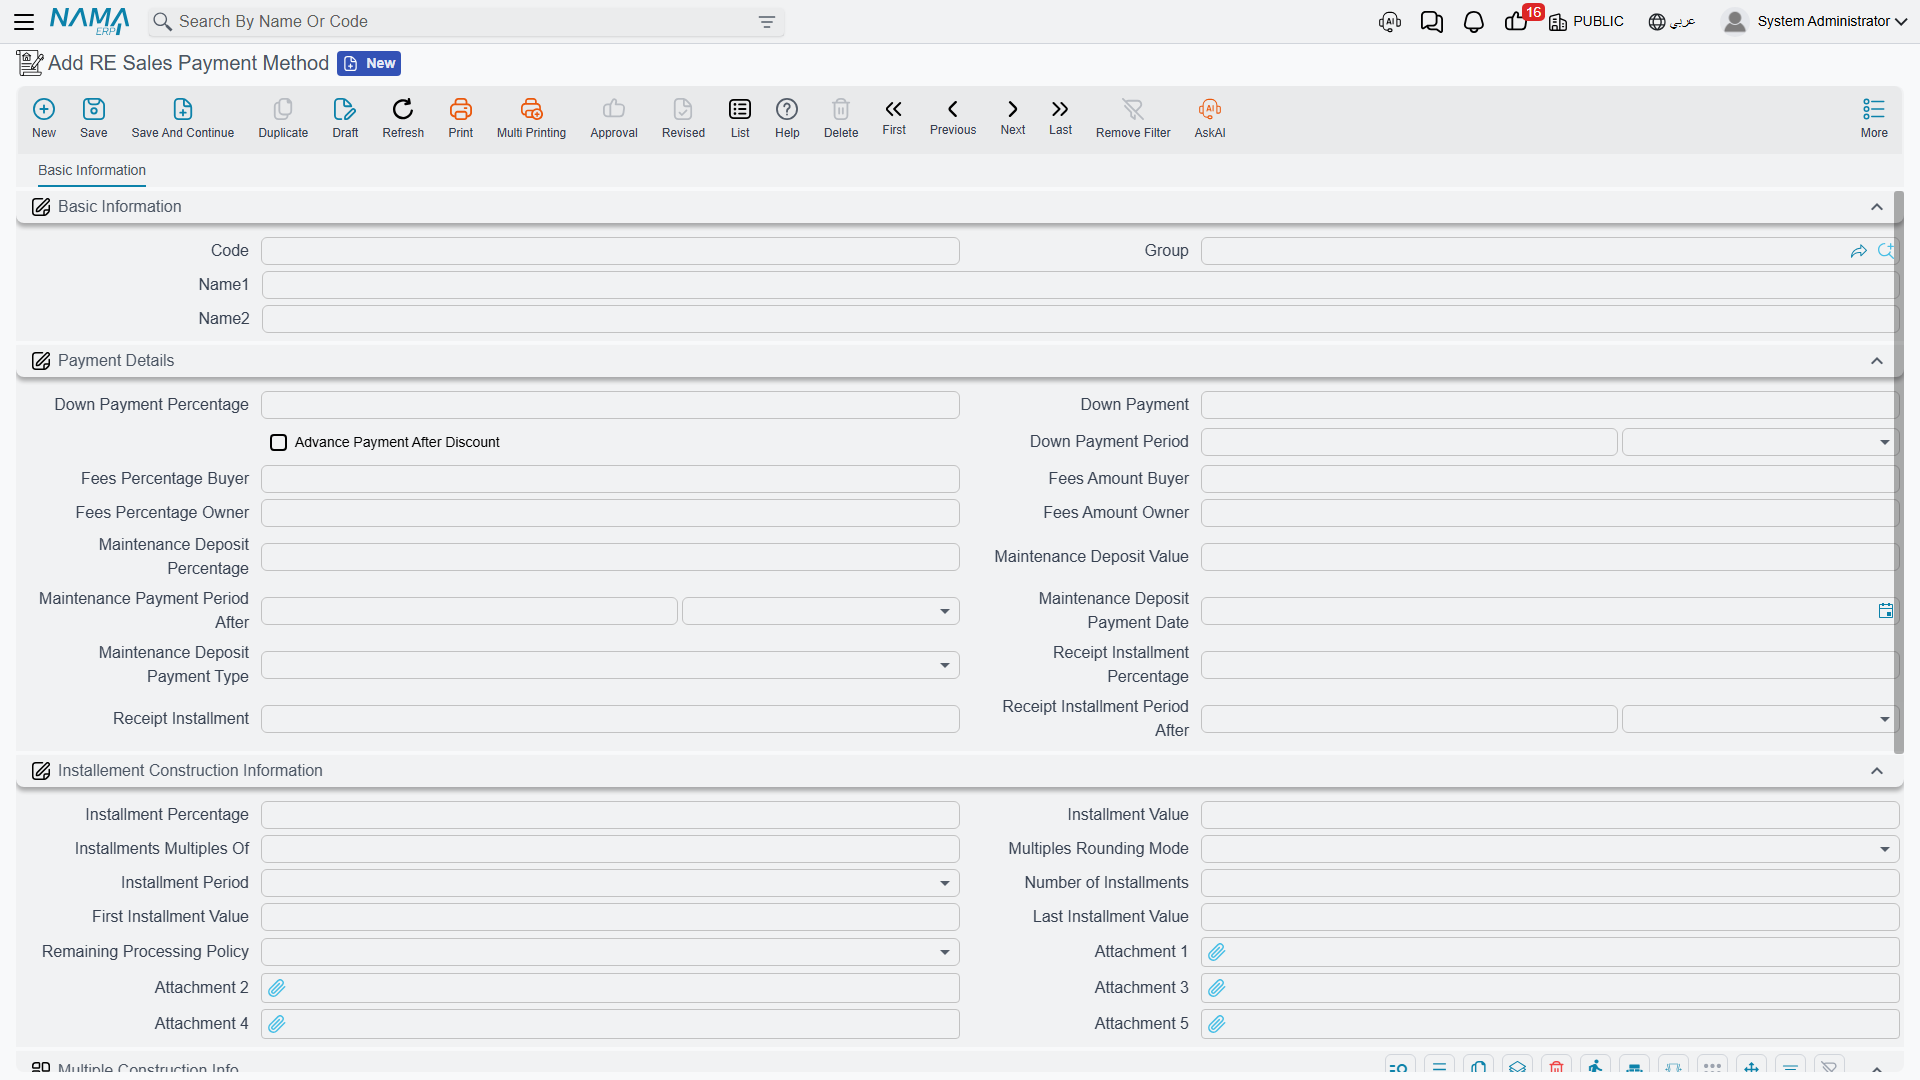Attach file to Attachment 1
This screenshot has height=1080, width=1920.
[1217, 952]
